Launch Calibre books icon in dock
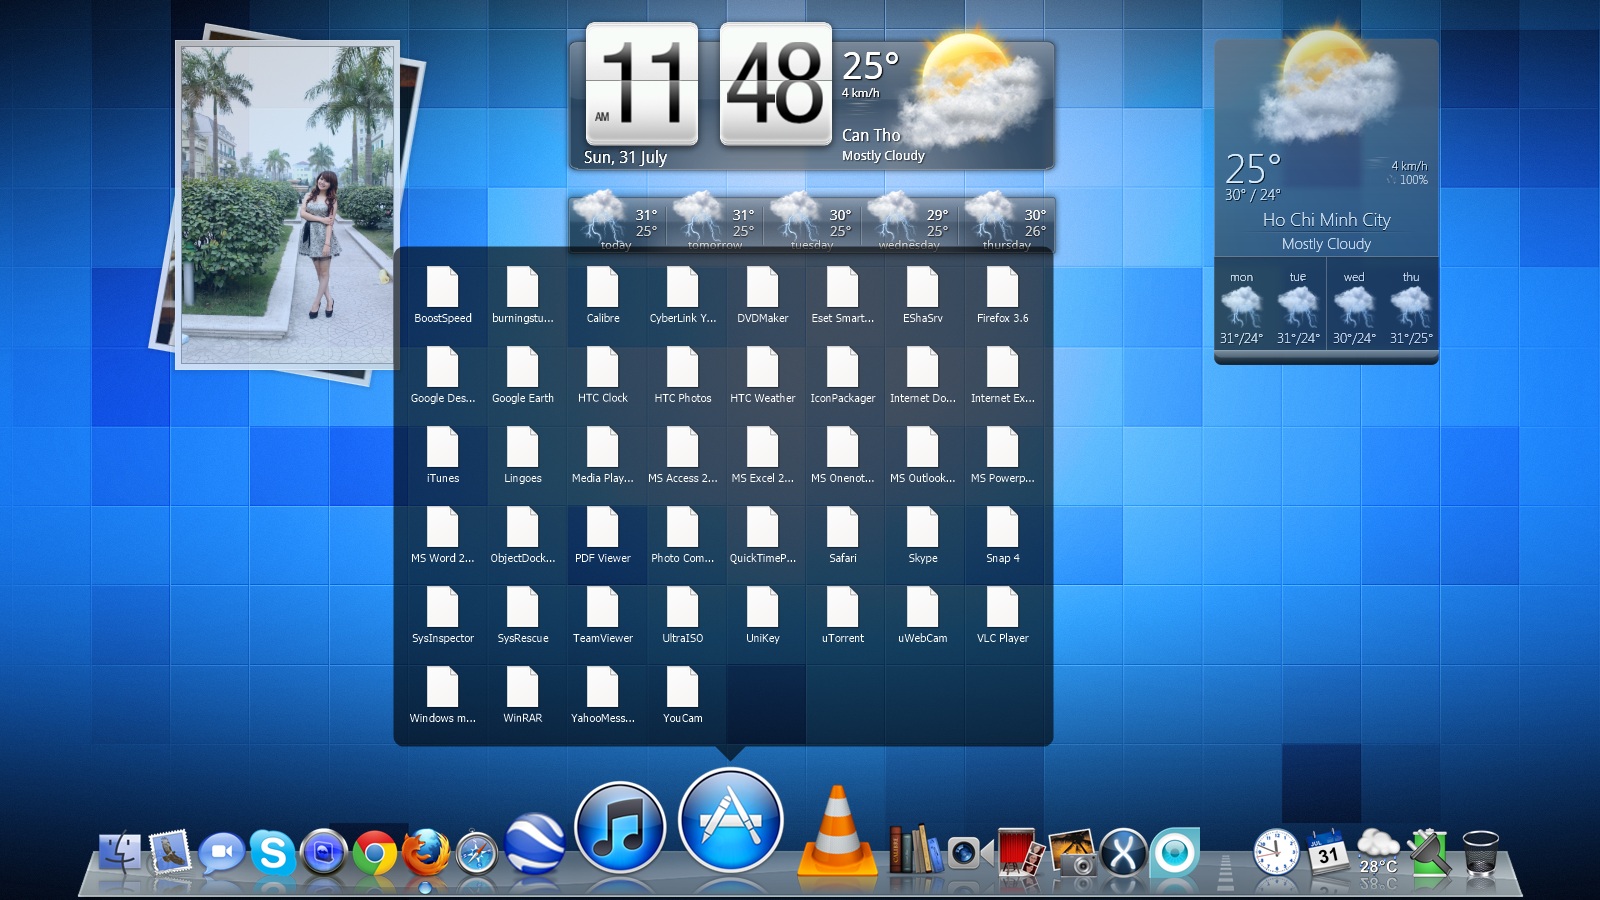Screen dimensions: 1600x900 (915, 850)
